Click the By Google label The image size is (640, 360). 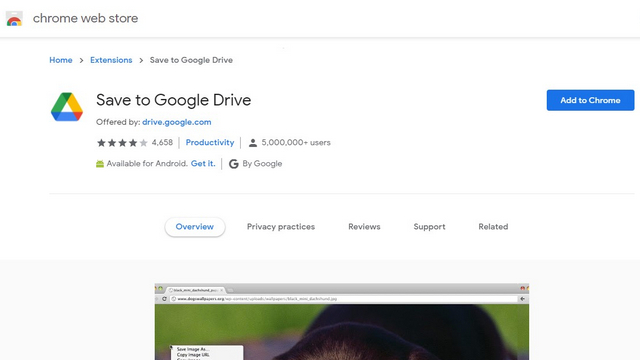coord(262,164)
